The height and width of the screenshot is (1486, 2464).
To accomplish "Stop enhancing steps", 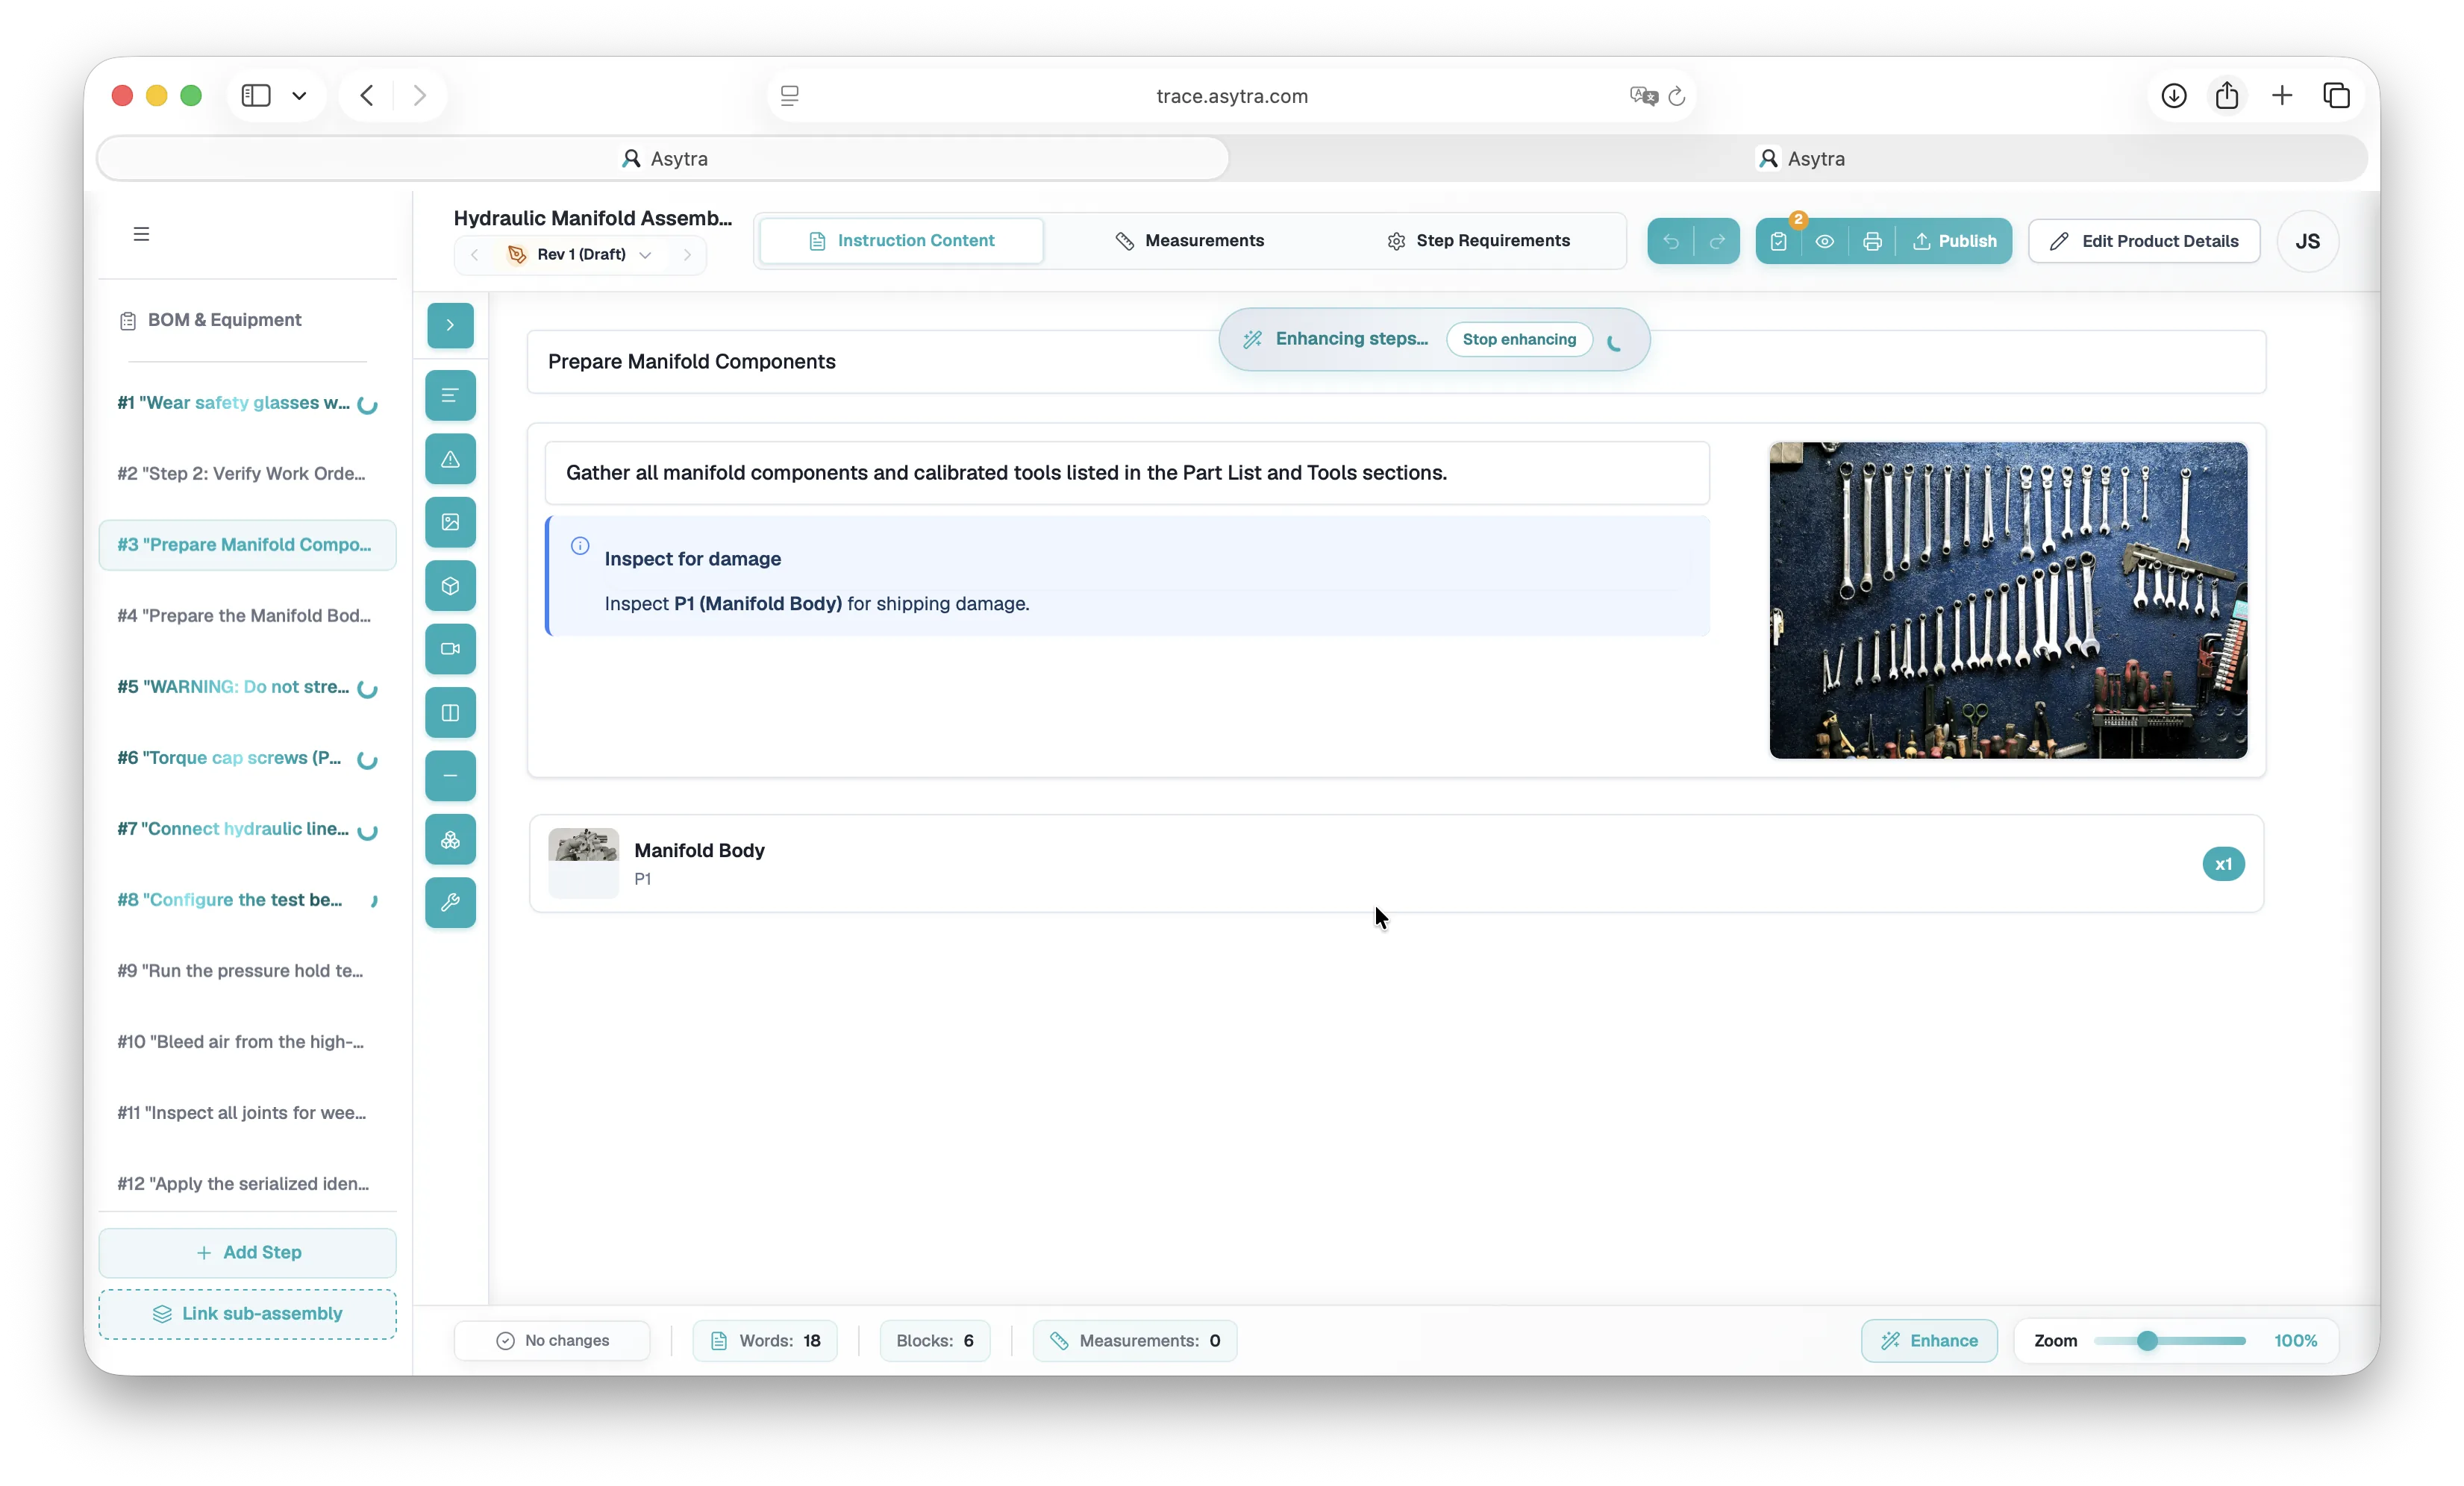I will (x=1519, y=340).
